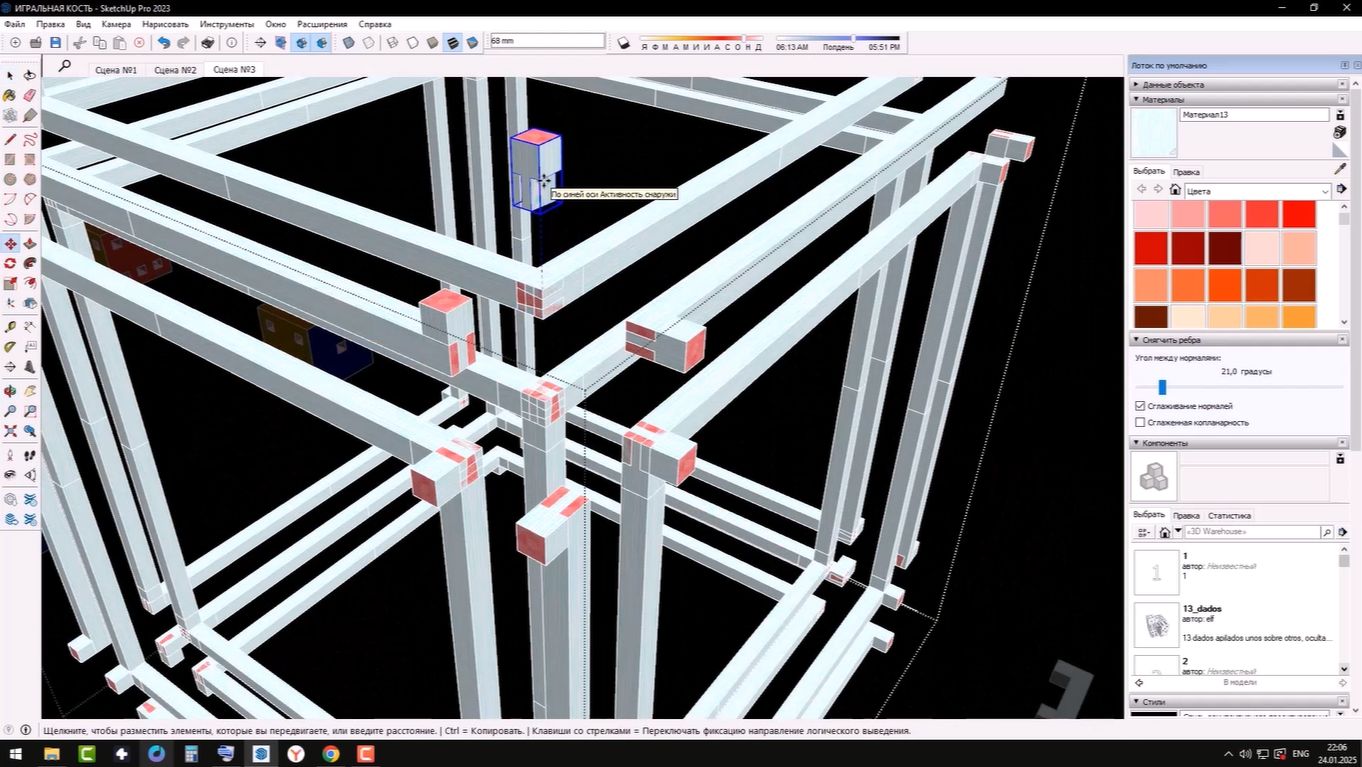
Task: Click the normals angle slider handle
Action: click(1162, 387)
